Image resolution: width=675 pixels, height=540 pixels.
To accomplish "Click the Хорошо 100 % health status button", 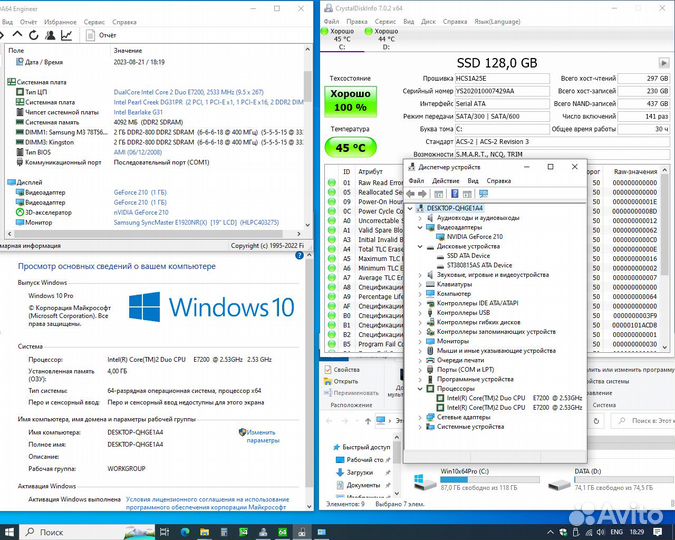I will point(350,101).
